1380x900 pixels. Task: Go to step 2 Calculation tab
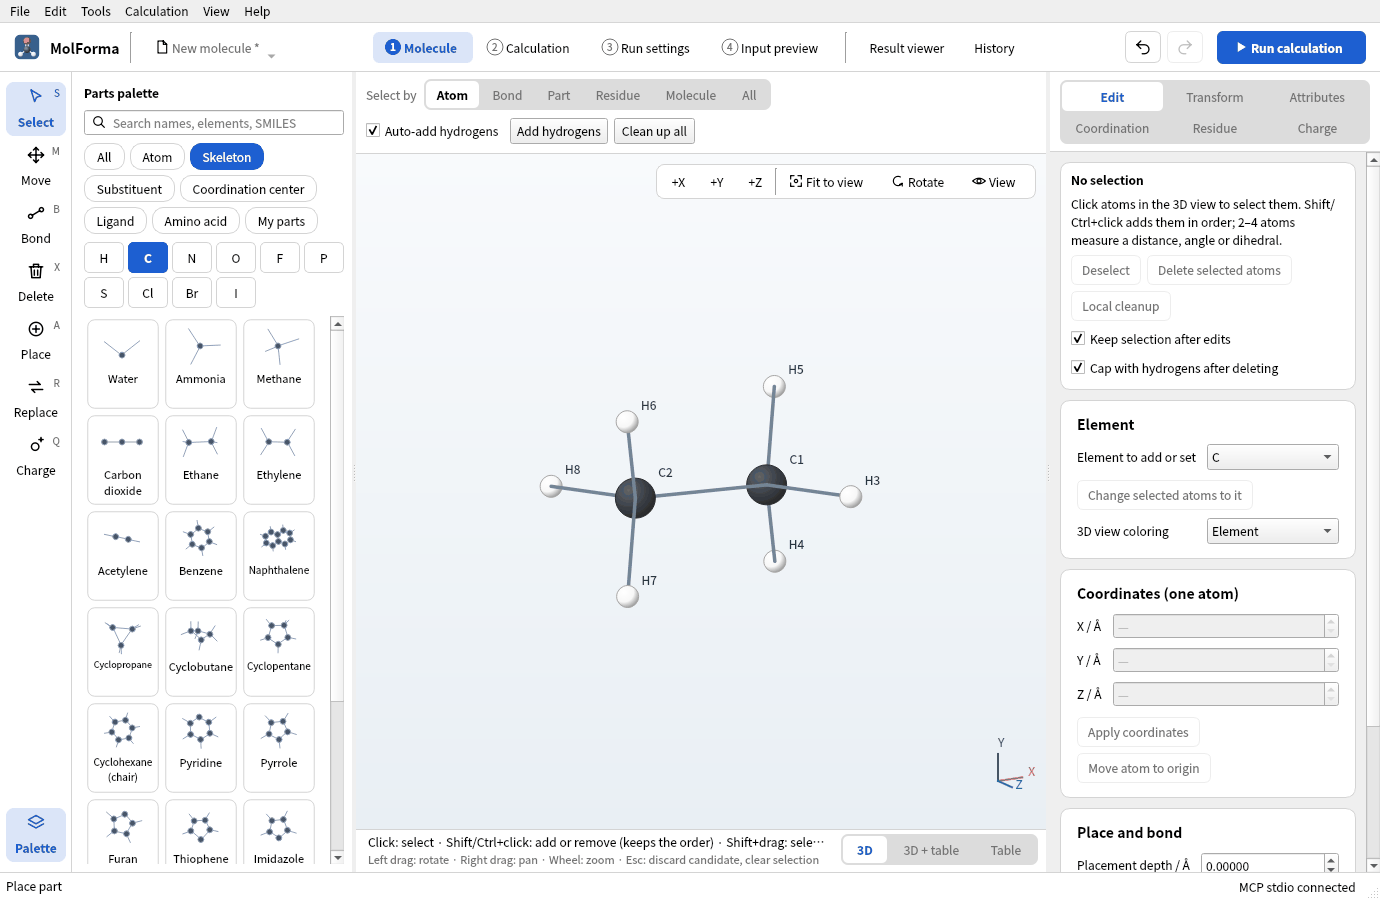click(528, 48)
